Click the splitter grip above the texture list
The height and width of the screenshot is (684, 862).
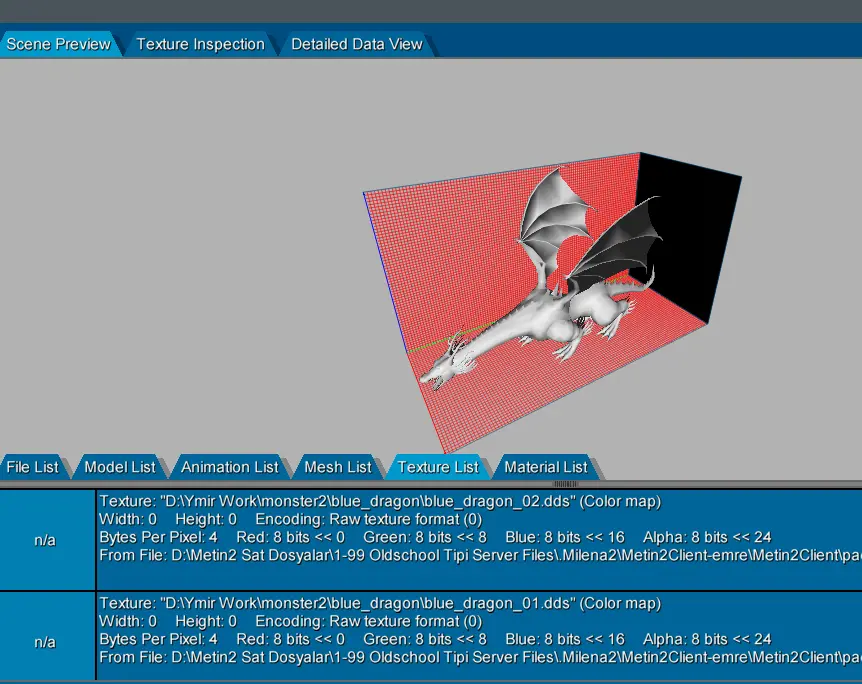point(565,484)
